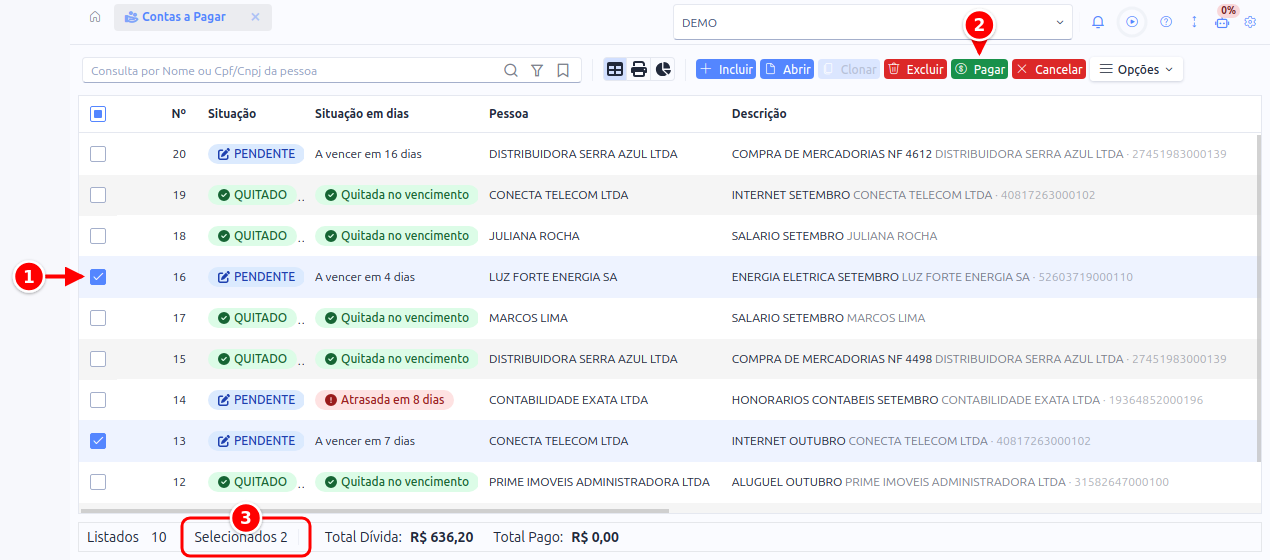Toggle the select-all header checkbox

[98, 114]
